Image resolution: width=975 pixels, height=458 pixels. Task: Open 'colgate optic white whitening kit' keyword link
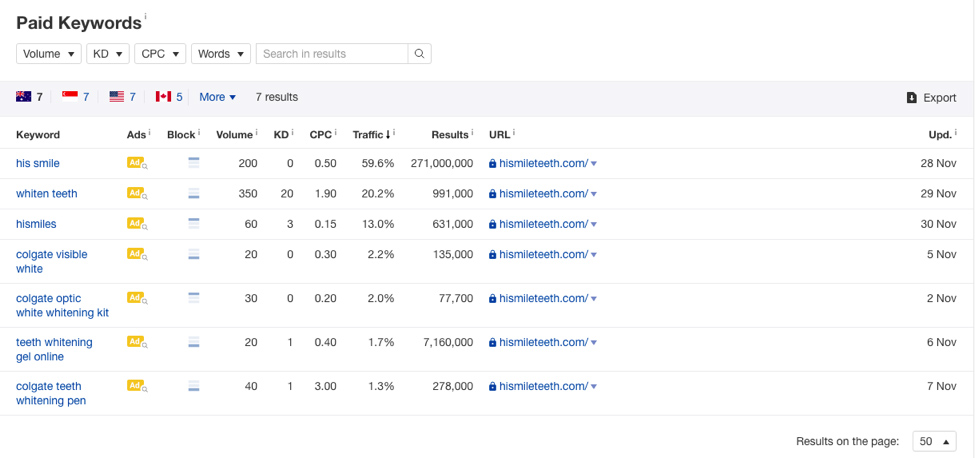[x=62, y=306]
